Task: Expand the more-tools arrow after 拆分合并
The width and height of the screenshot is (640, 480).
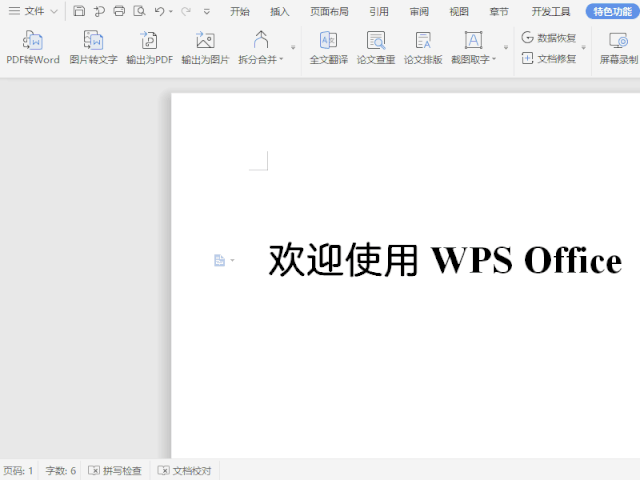Action: 293,48
